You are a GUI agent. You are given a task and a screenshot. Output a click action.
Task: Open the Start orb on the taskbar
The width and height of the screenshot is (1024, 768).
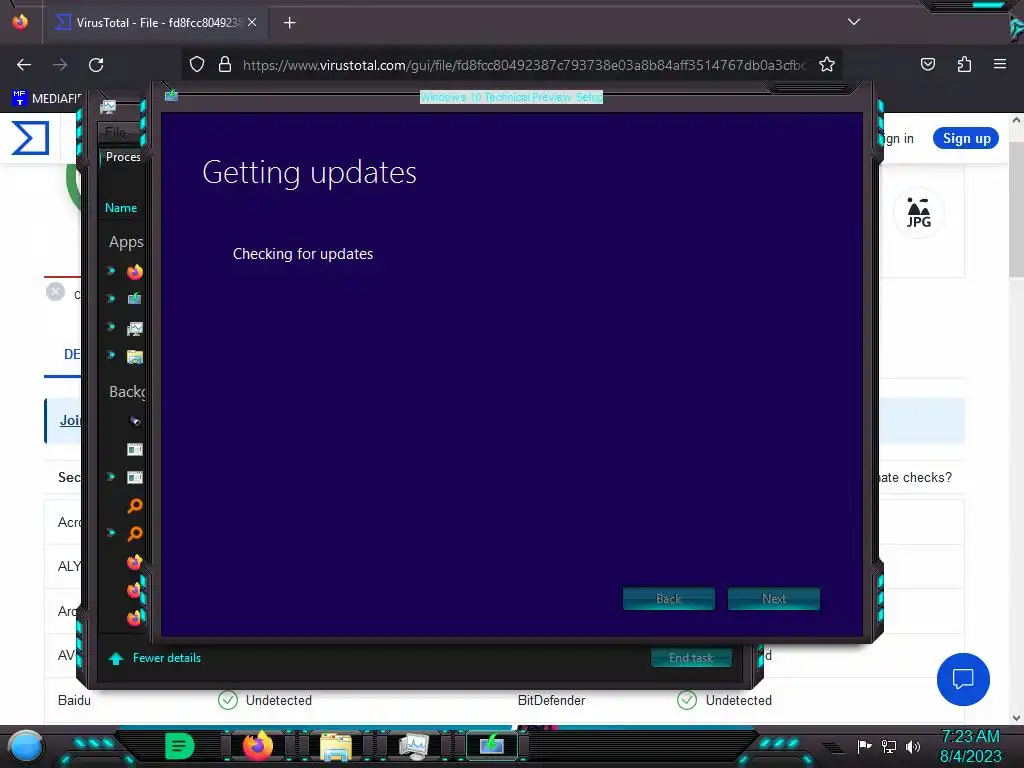(26, 746)
